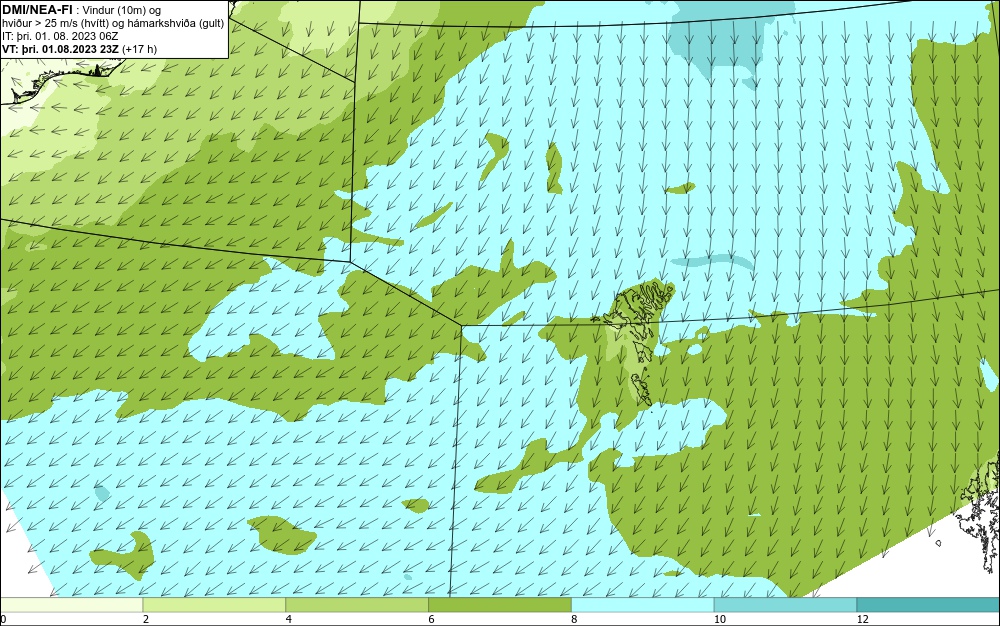The width and height of the screenshot is (1000, 626).
Task: Click the legend scale label 2
Action: 146,619
